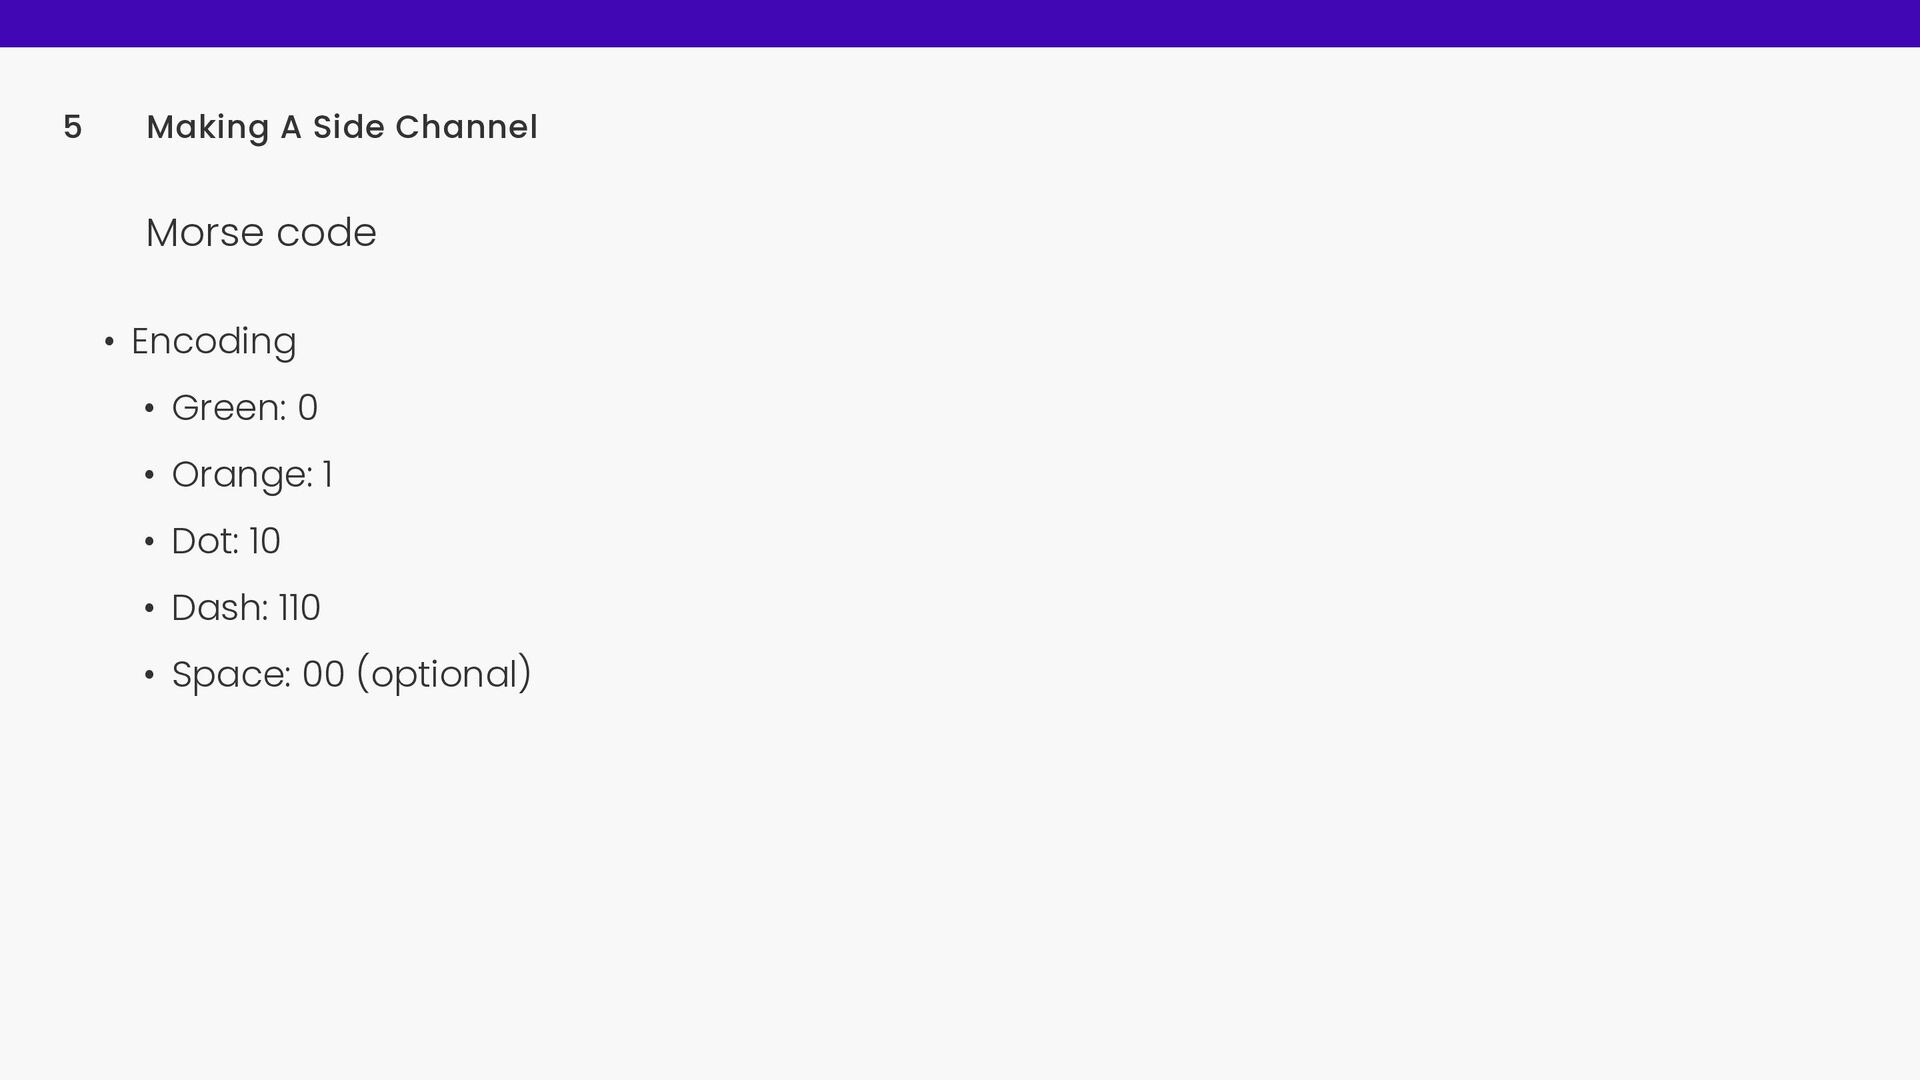
Task: Click the slide number 5
Action: [x=72, y=127]
